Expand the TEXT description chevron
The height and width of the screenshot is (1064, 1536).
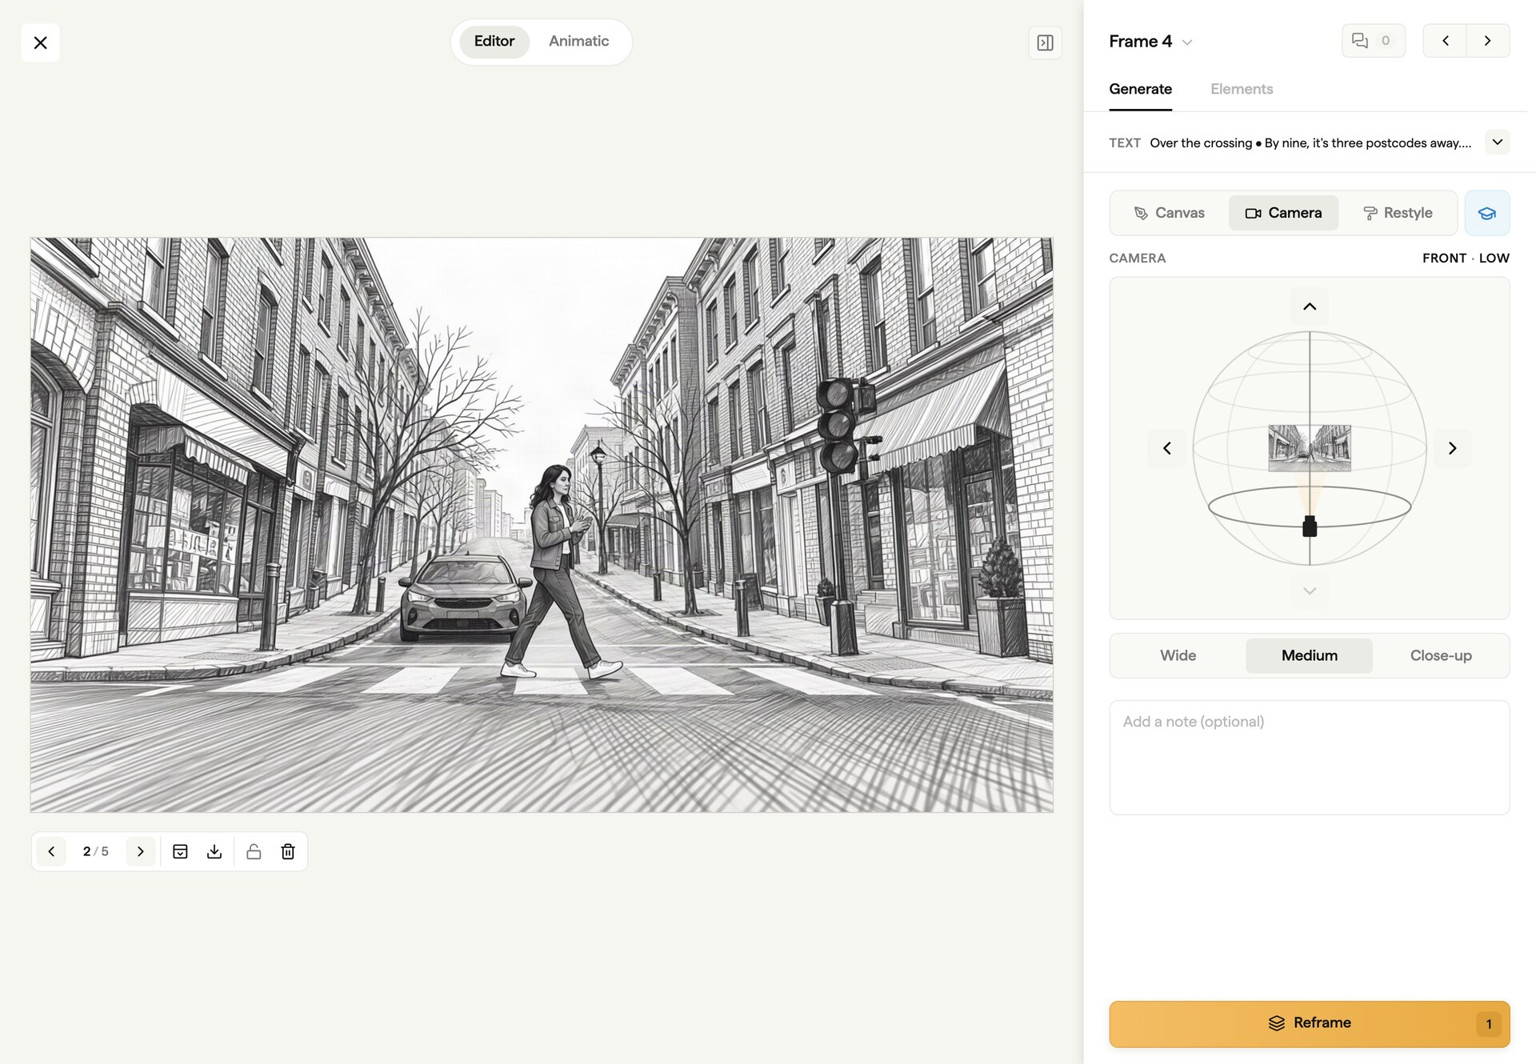(1497, 142)
